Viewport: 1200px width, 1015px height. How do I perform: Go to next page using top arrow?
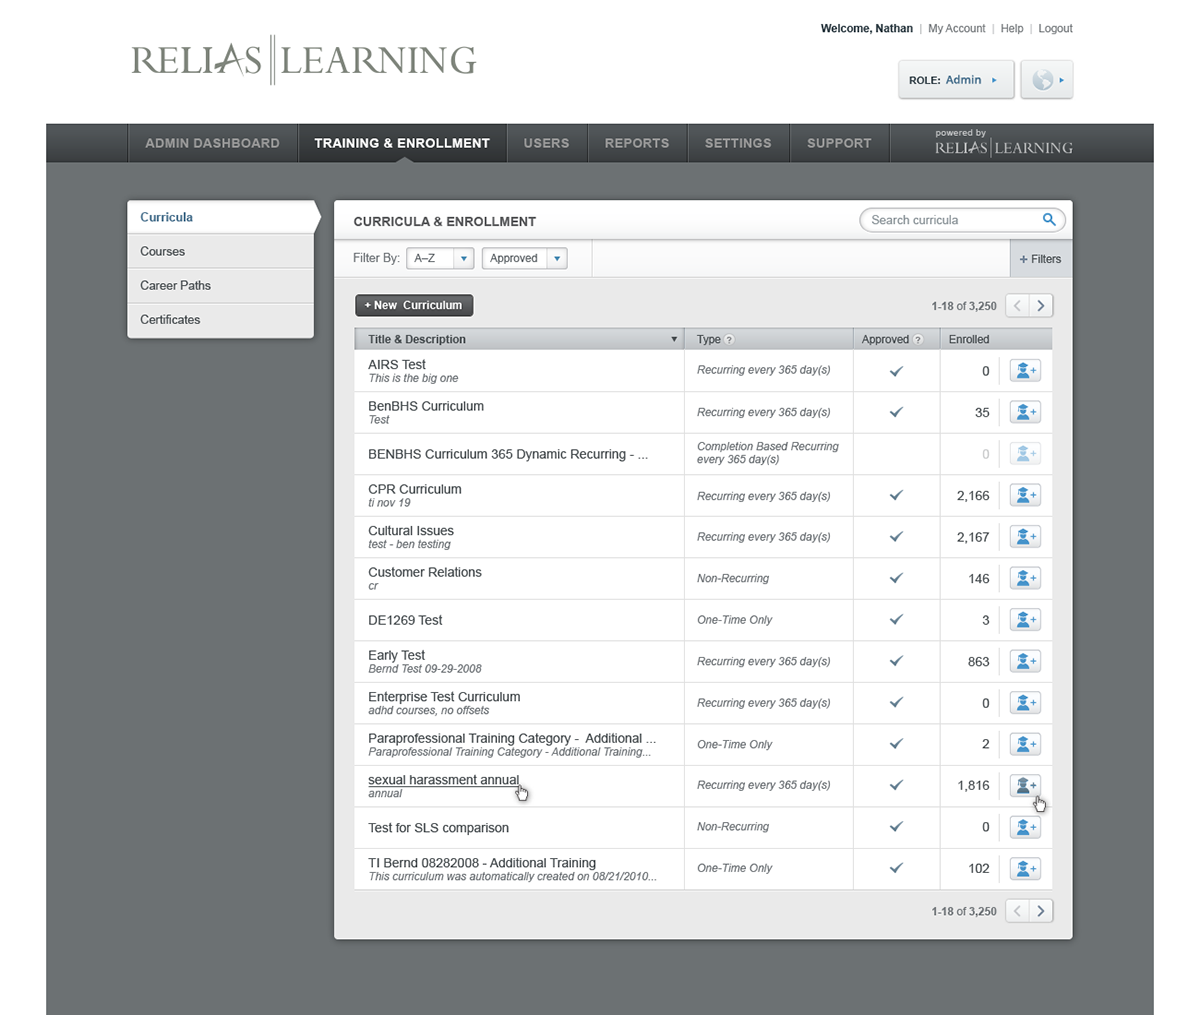click(x=1041, y=306)
